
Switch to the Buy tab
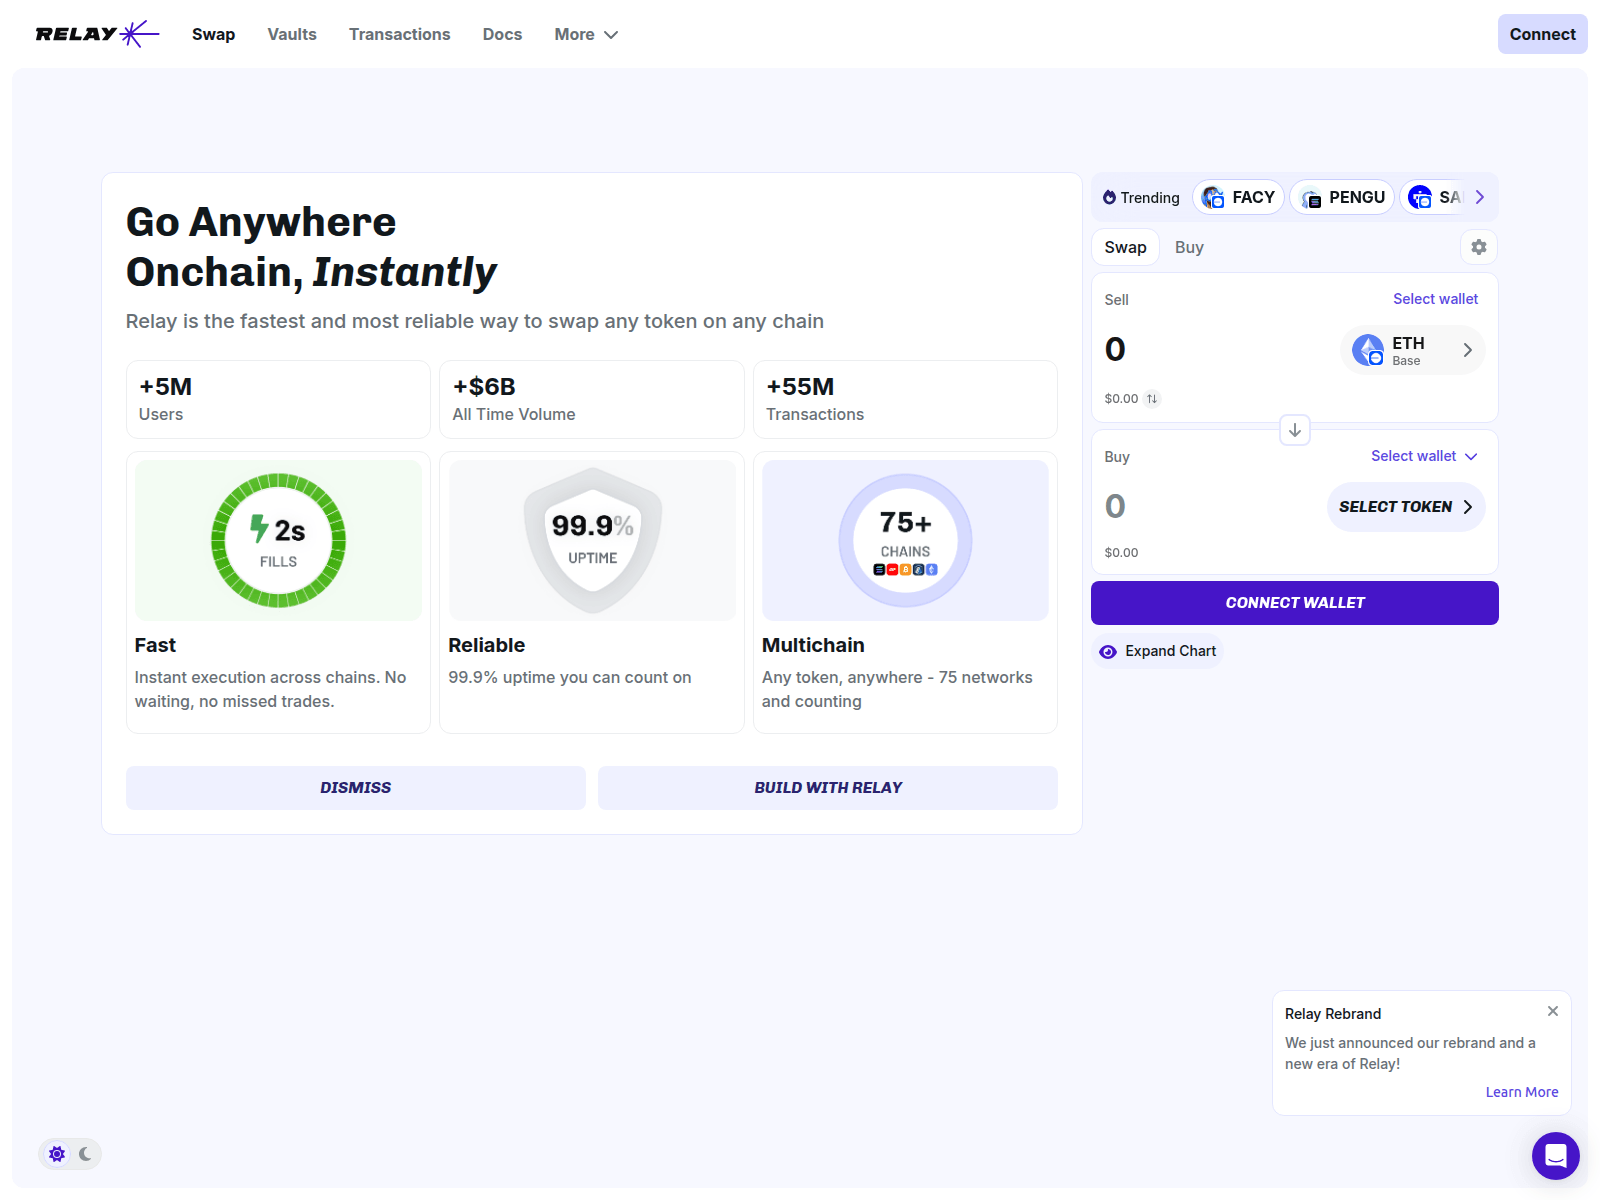(1188, 247)
